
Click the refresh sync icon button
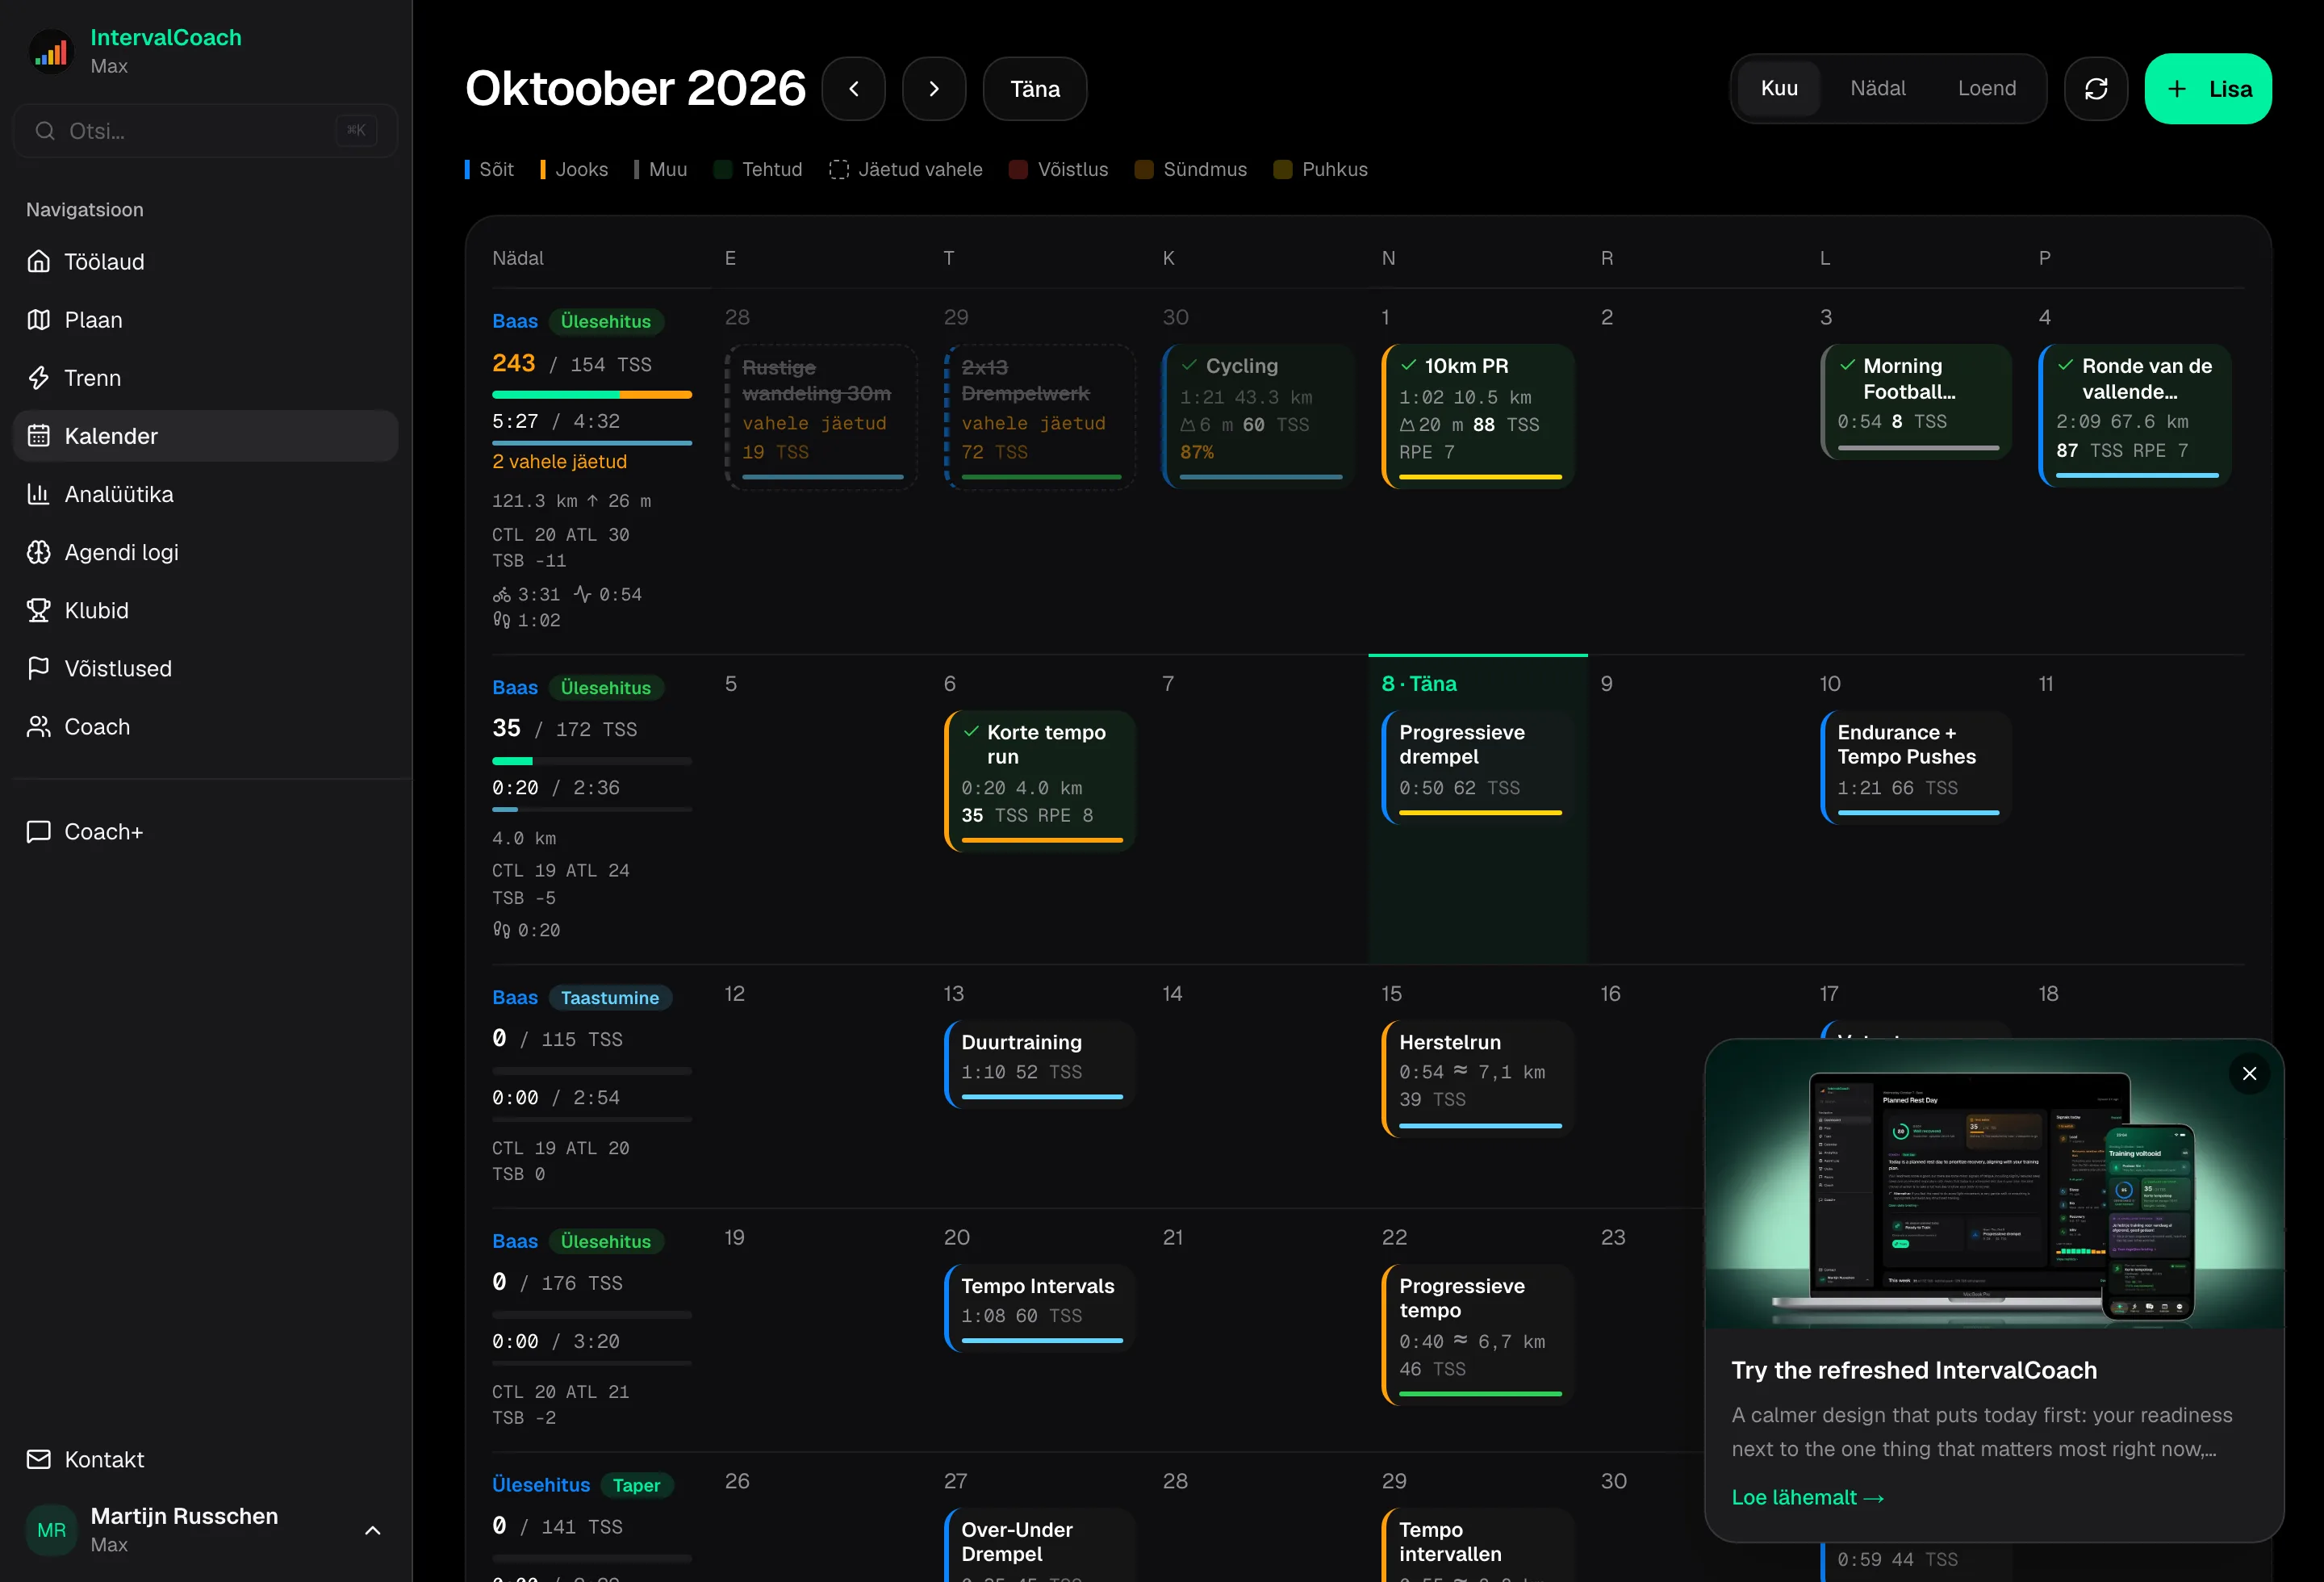2096,89
